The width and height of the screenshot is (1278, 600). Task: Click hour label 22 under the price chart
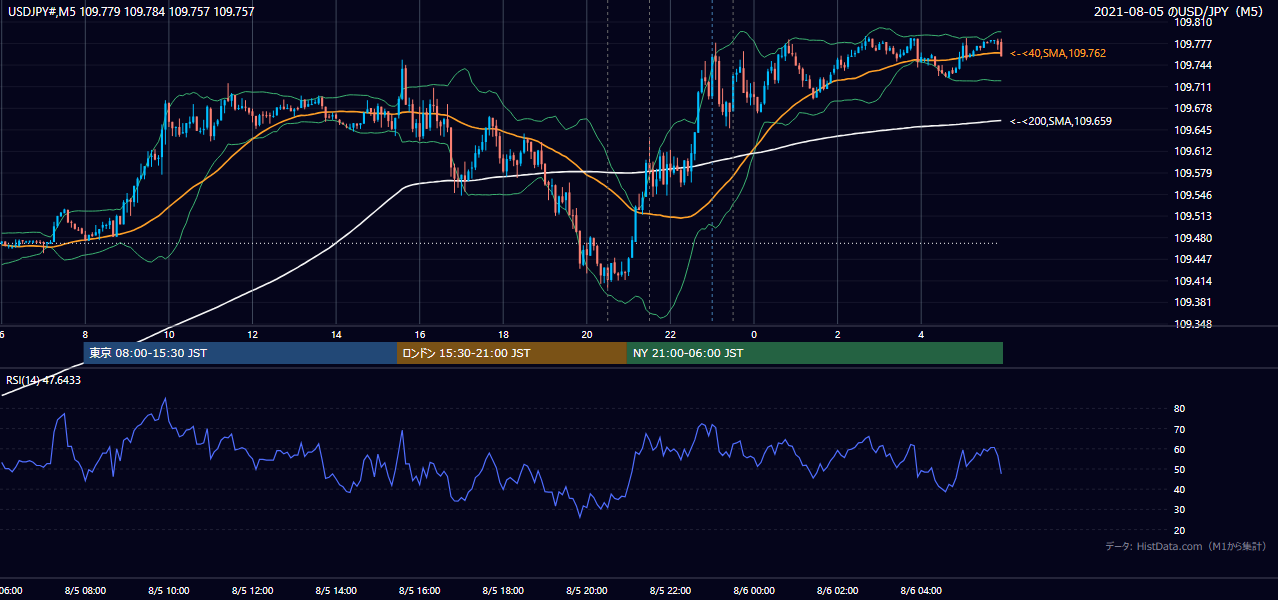click(x=671, y=335)
